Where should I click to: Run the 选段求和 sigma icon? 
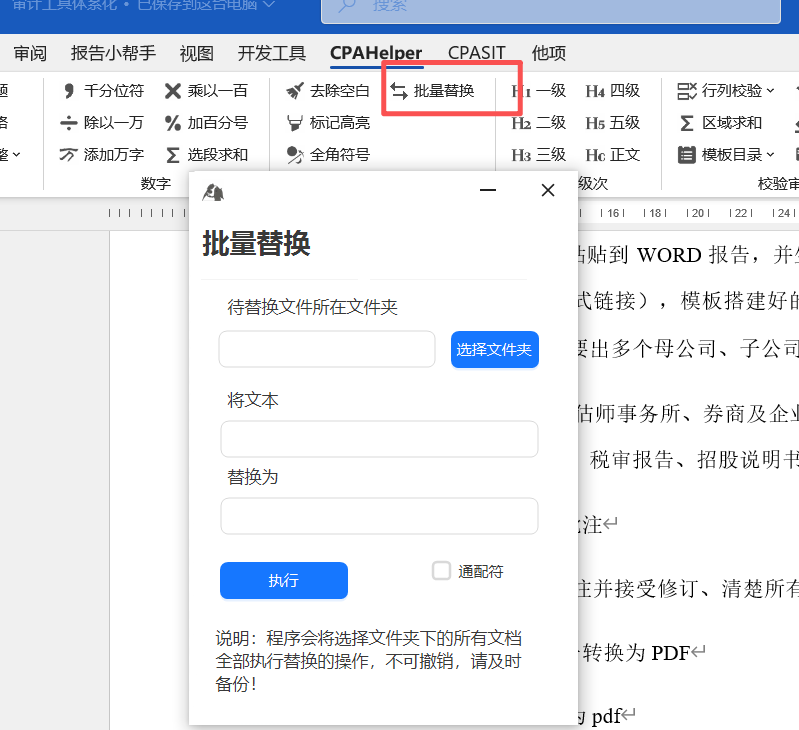173,155
